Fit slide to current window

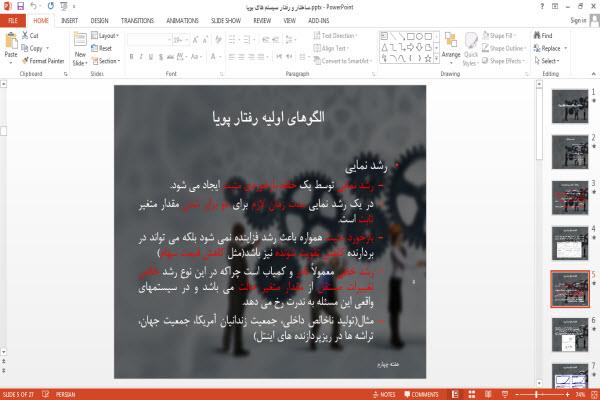(594, 395)
